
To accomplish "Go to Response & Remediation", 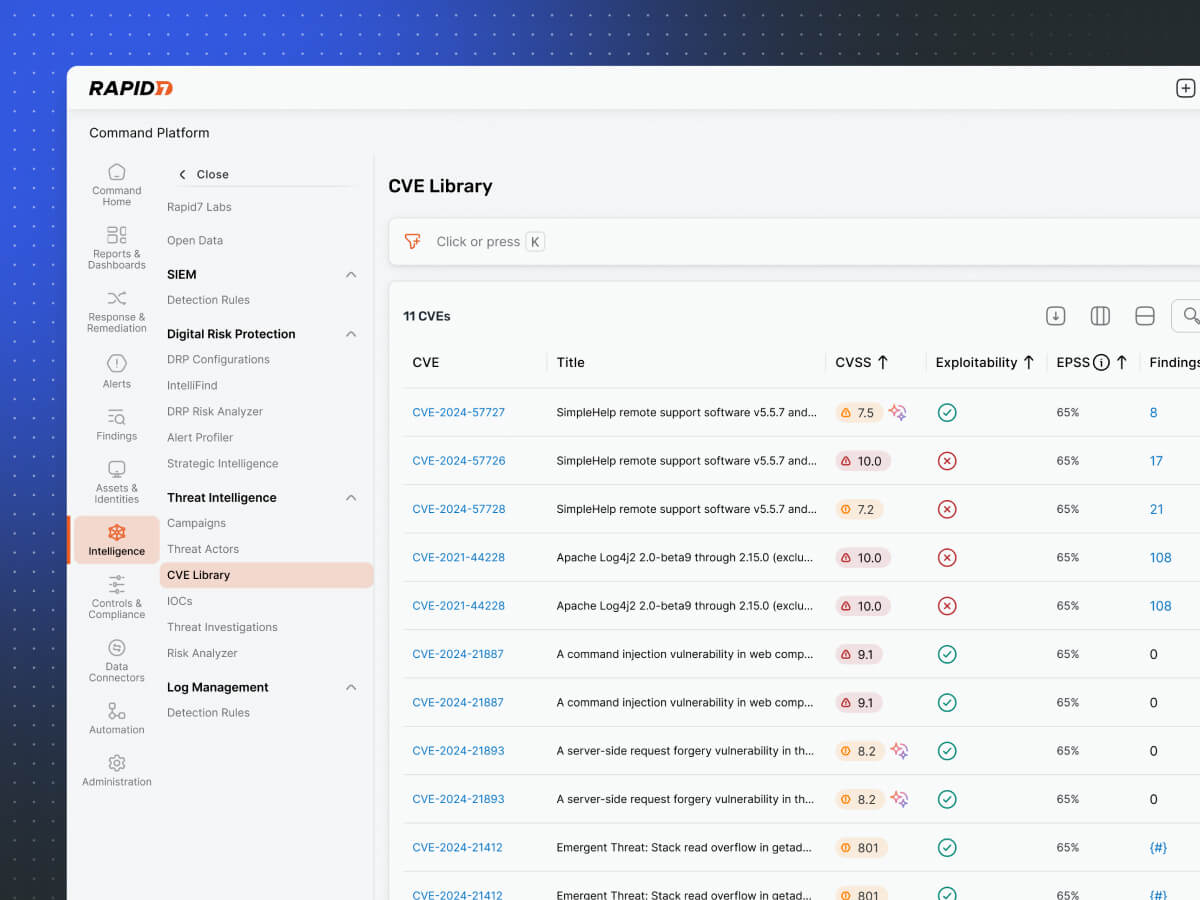I will [x=117, y=310].
